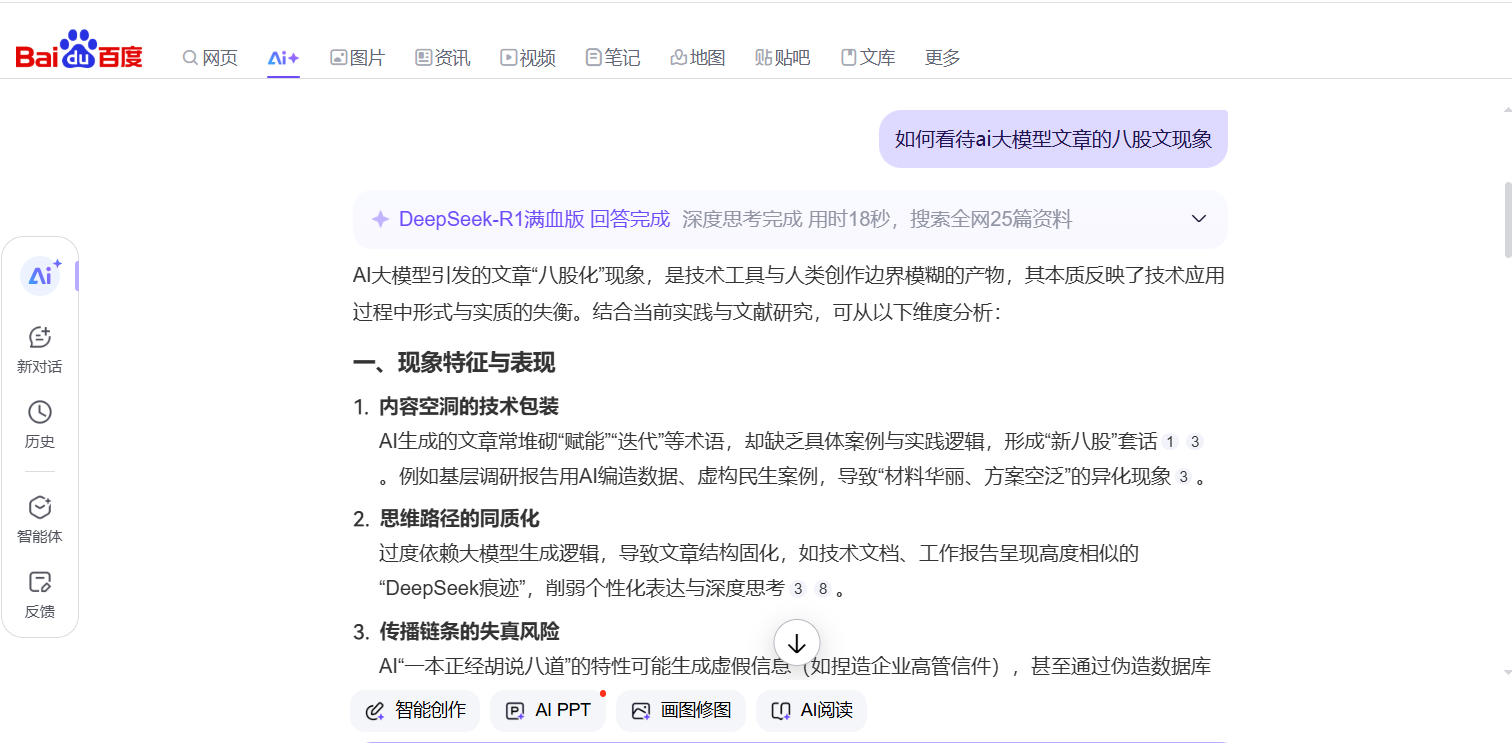Select the Ai+ tab
This screenshot has height=743, width=1512.
284,58
